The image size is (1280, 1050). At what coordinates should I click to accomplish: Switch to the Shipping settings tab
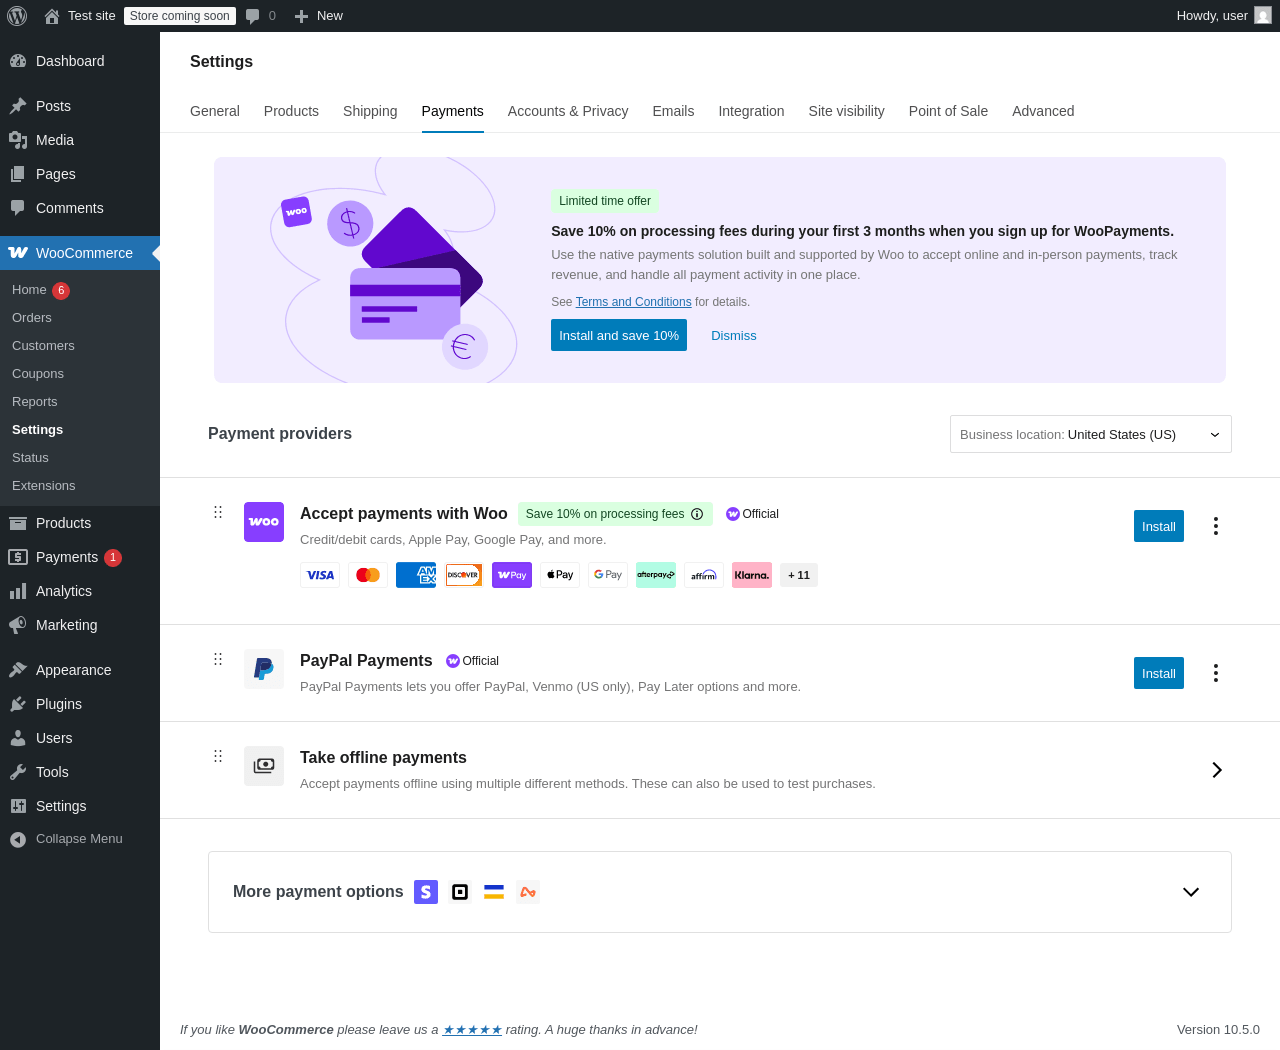(x=370, y=111)
